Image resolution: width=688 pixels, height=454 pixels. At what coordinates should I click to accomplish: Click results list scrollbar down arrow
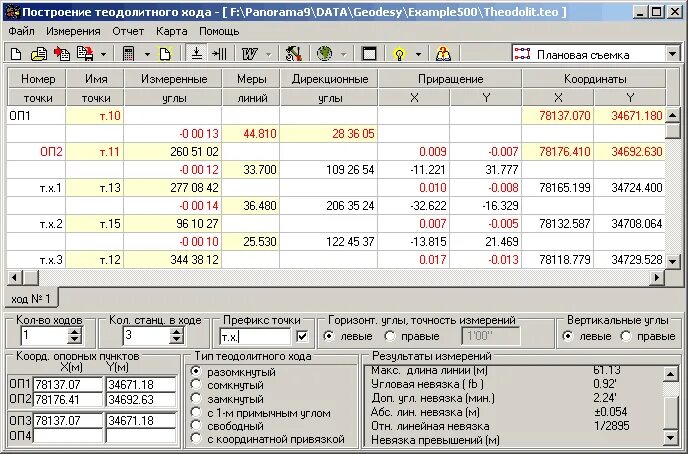pos(671,437)
